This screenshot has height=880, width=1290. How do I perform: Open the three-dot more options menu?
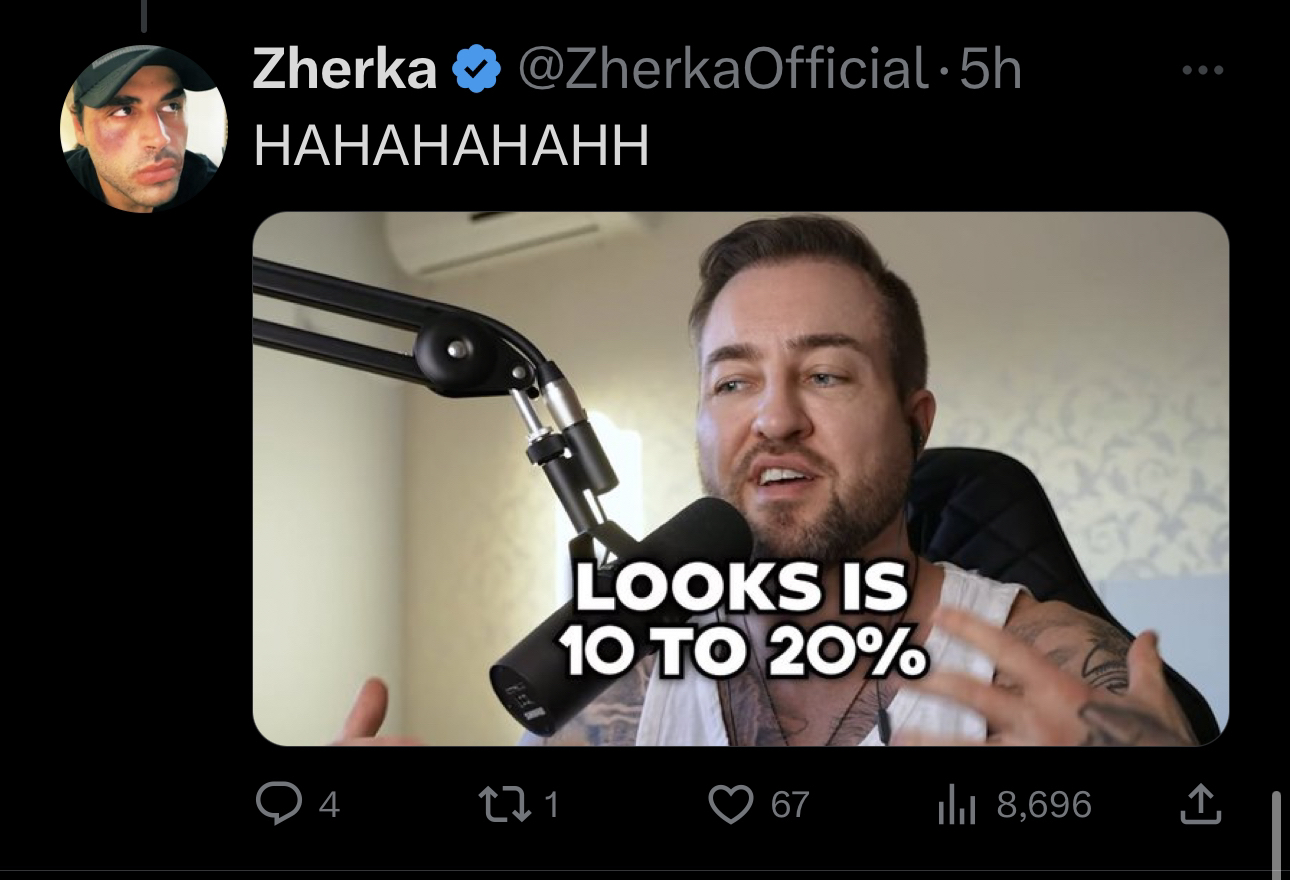pos(1202,71)
